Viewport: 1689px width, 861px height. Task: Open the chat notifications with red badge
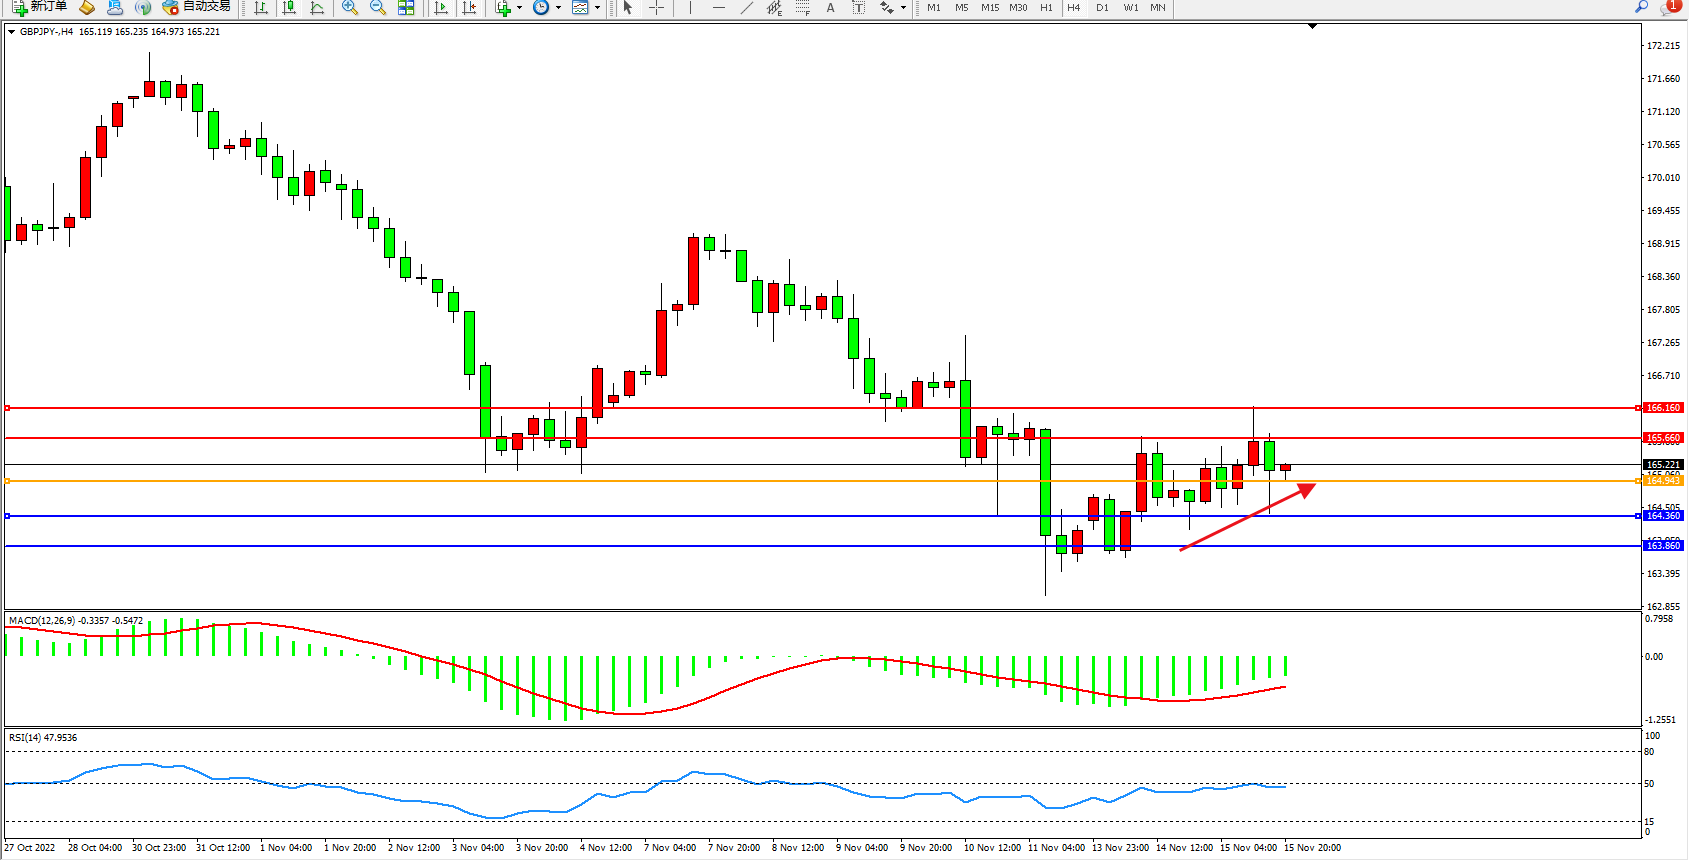pos(1668,7)
